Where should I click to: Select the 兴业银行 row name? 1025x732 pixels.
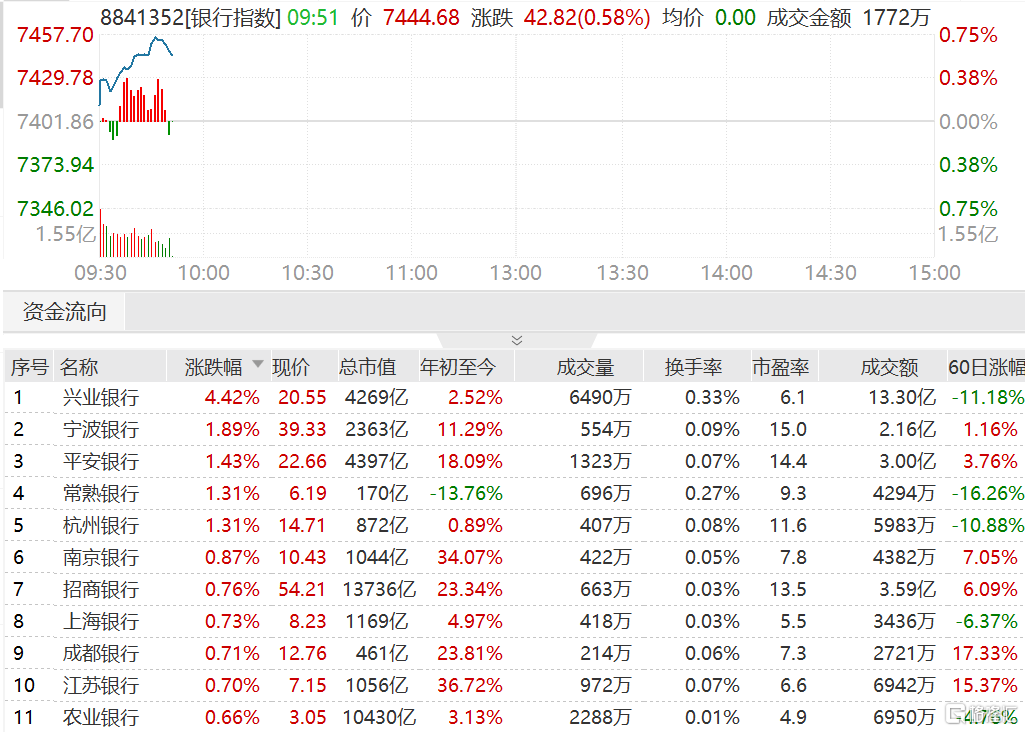click(101, 397)
